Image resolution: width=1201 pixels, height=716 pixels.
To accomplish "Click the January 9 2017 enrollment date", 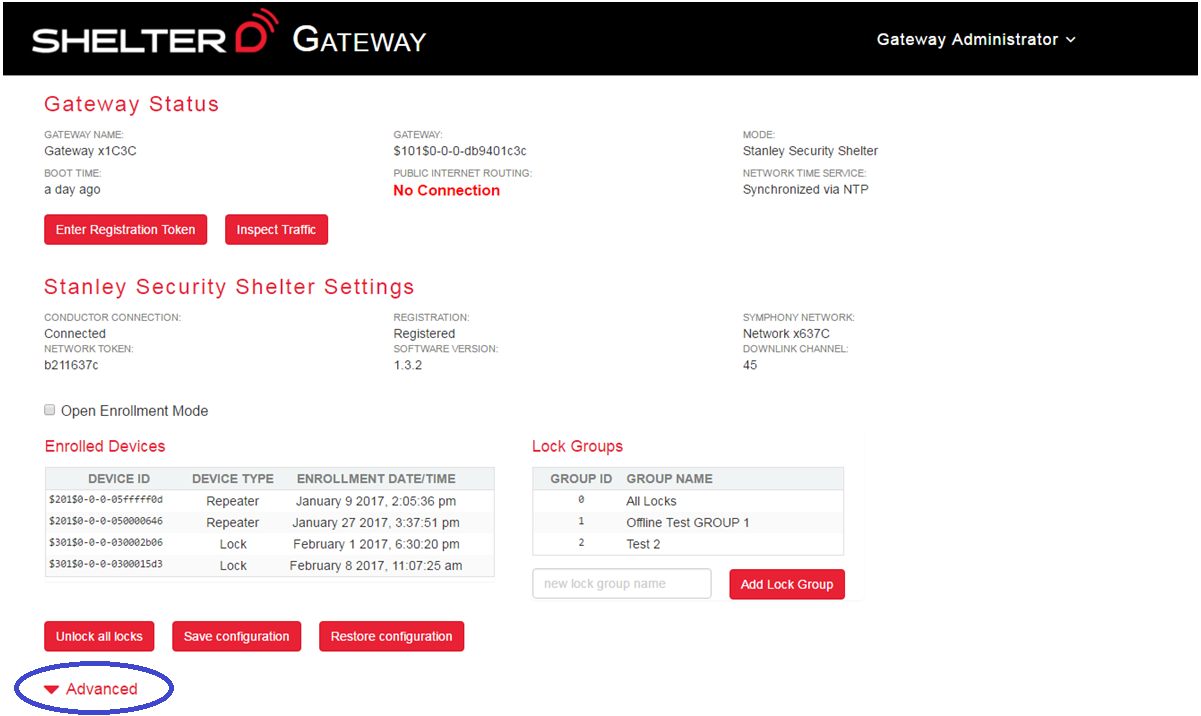I will click(376, 501).
